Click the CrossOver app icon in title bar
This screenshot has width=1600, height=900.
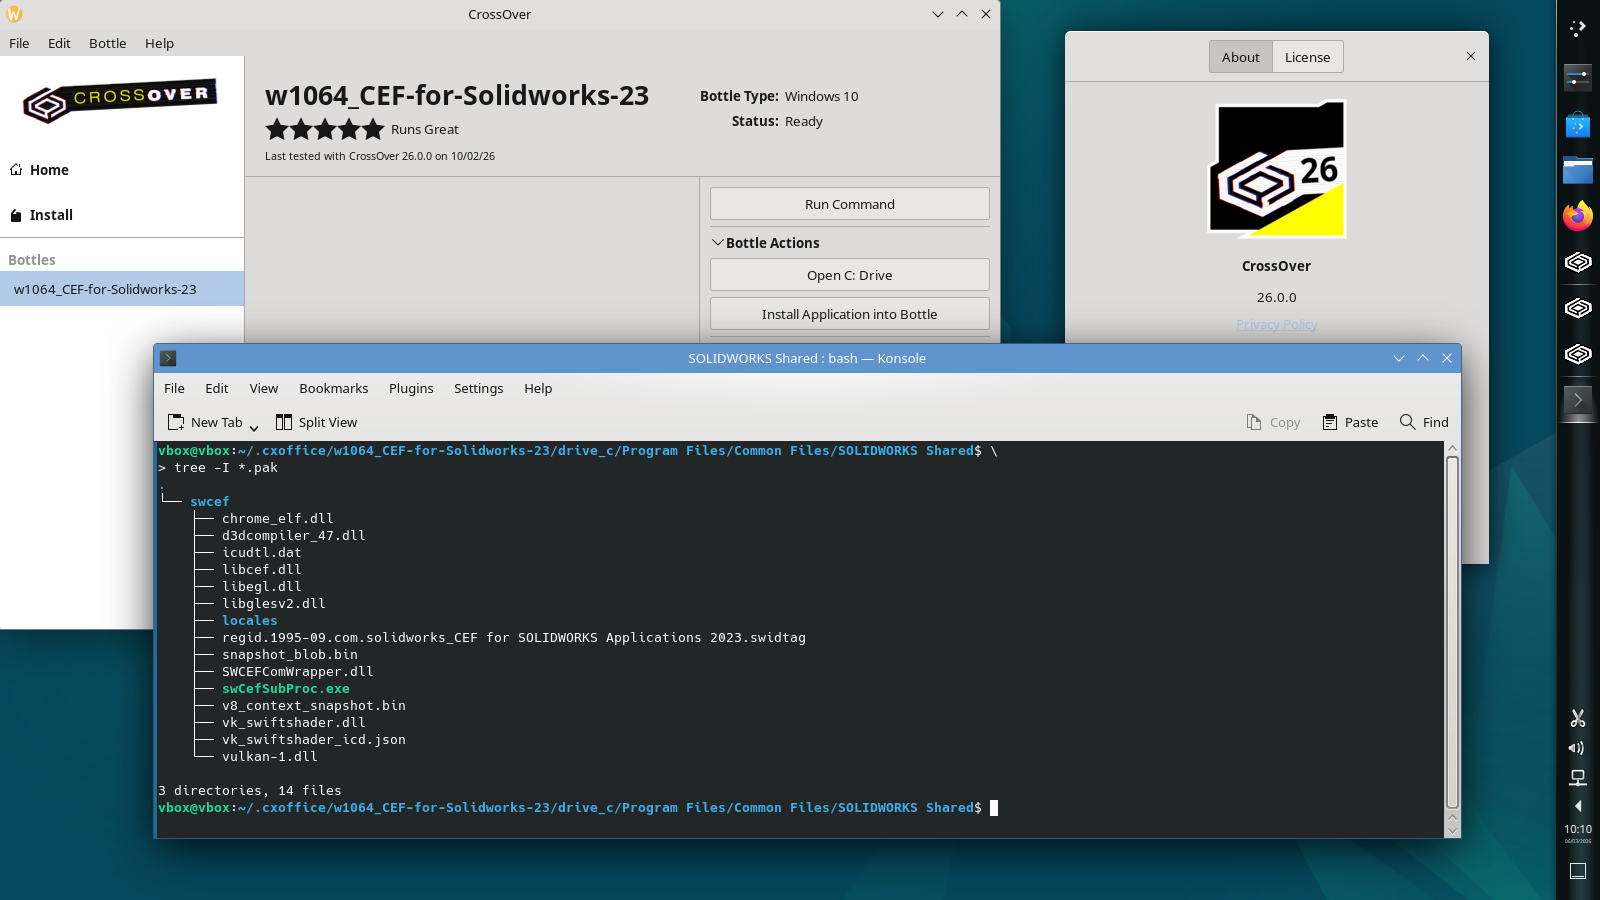click(x=14, y=14)
